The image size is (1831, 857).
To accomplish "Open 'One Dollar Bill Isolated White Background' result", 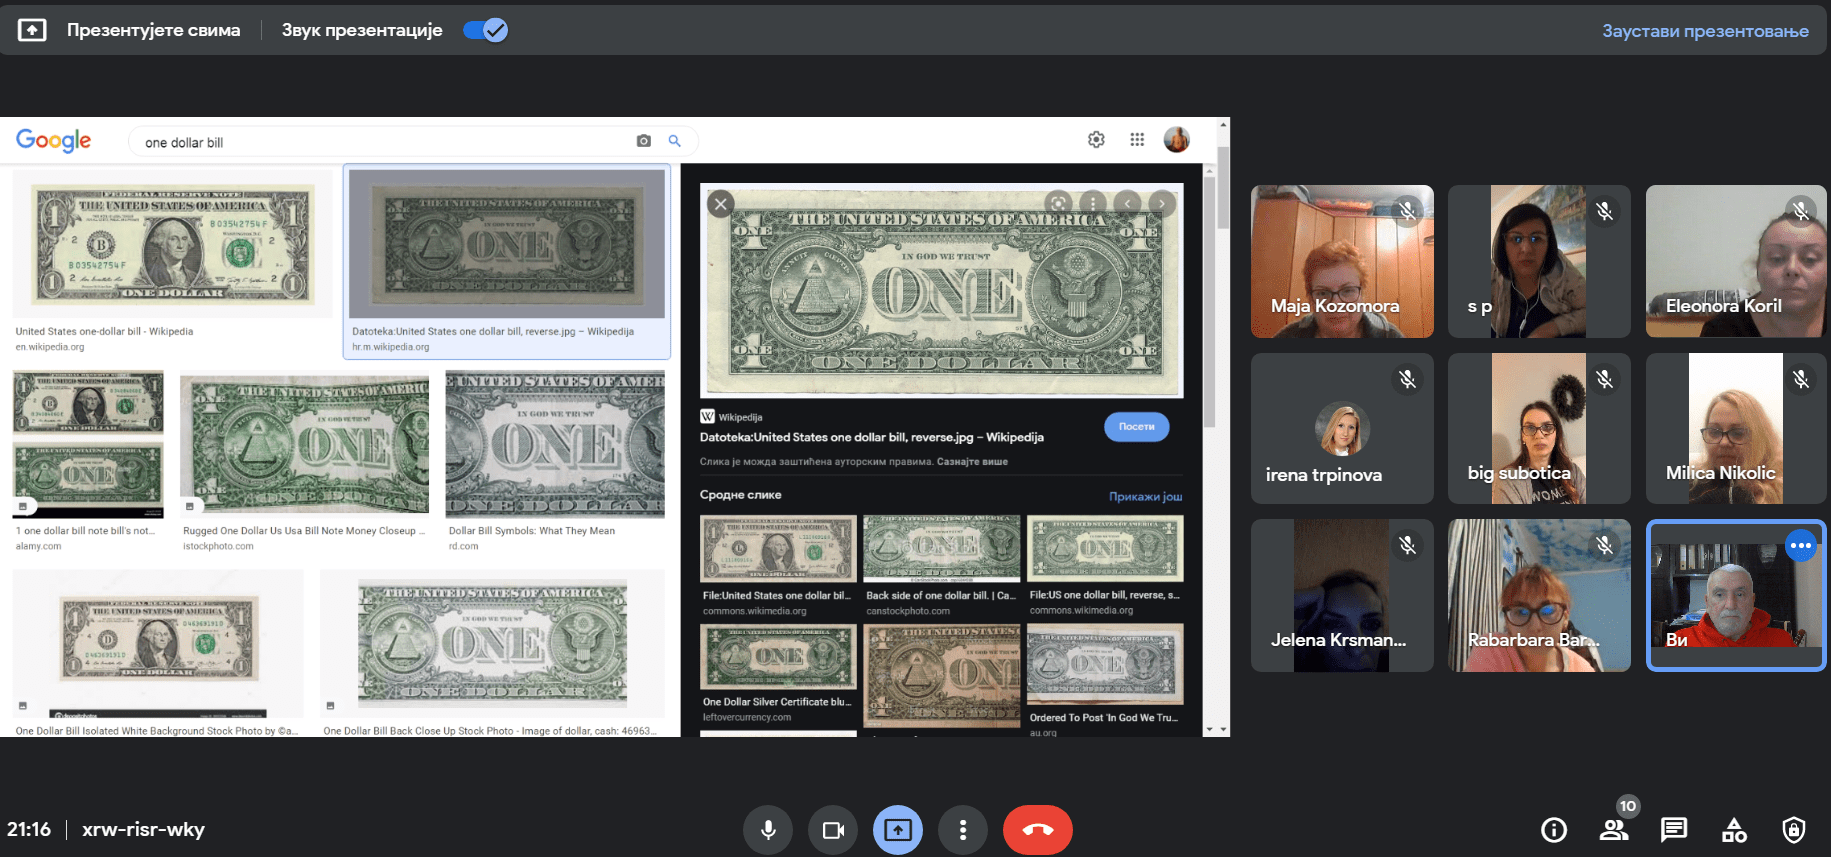I will tap(158, 653).
